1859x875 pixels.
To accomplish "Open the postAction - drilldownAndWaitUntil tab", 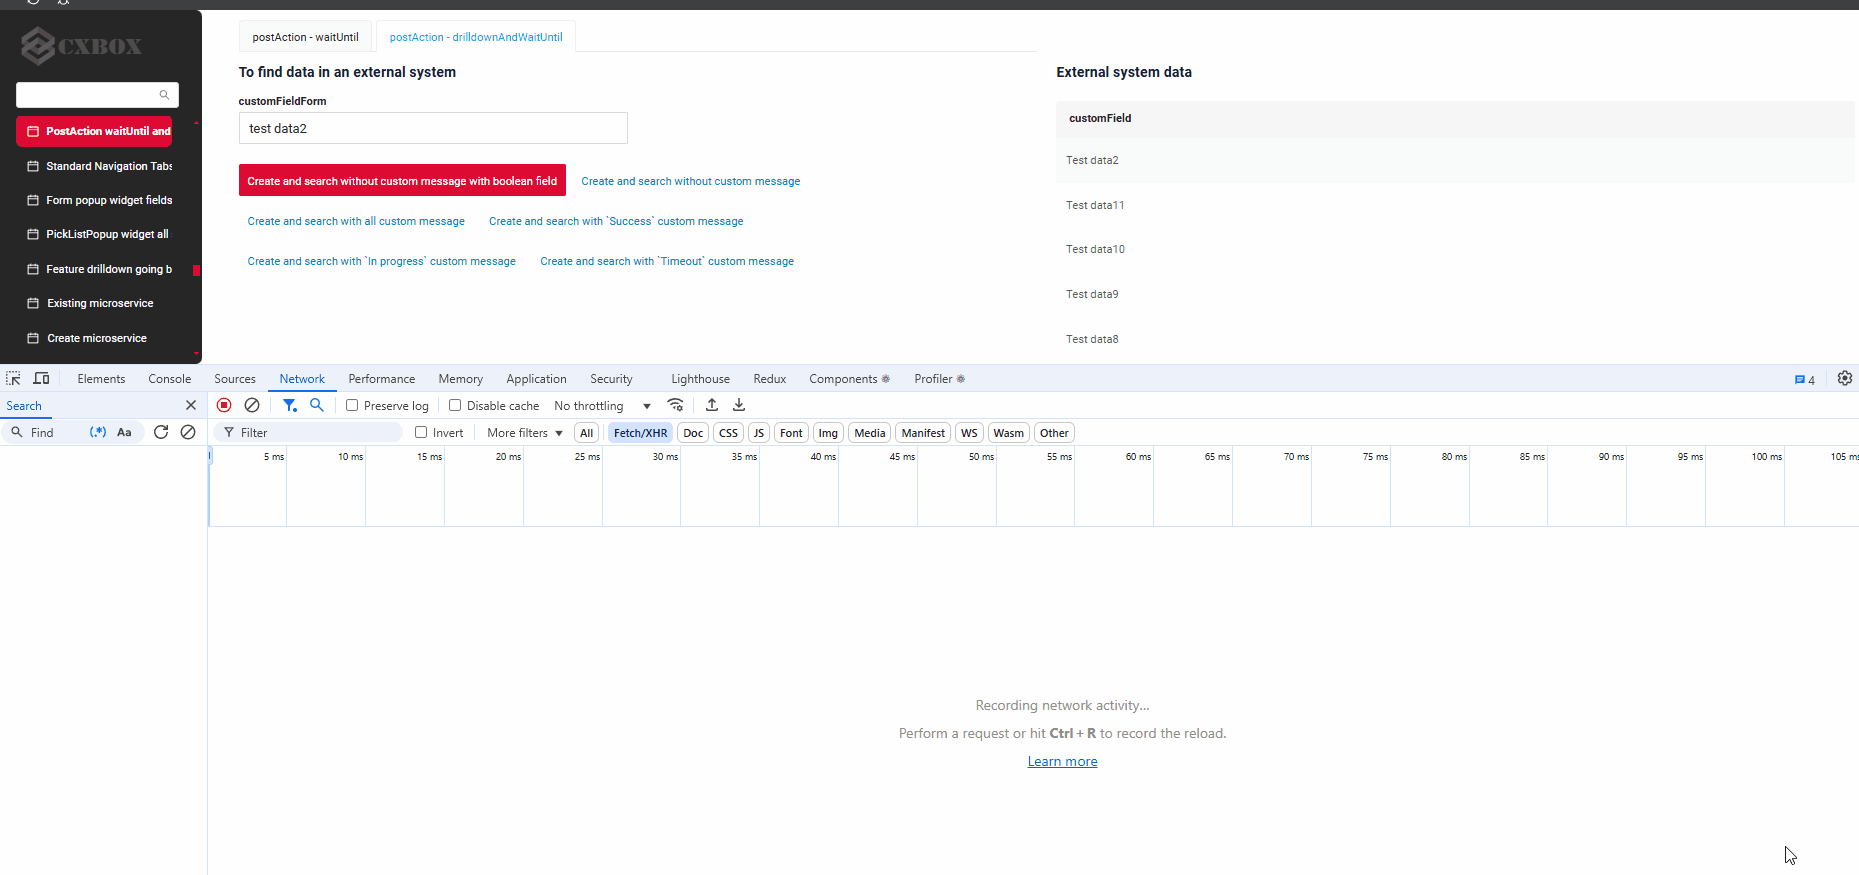I will pos(476,37).
